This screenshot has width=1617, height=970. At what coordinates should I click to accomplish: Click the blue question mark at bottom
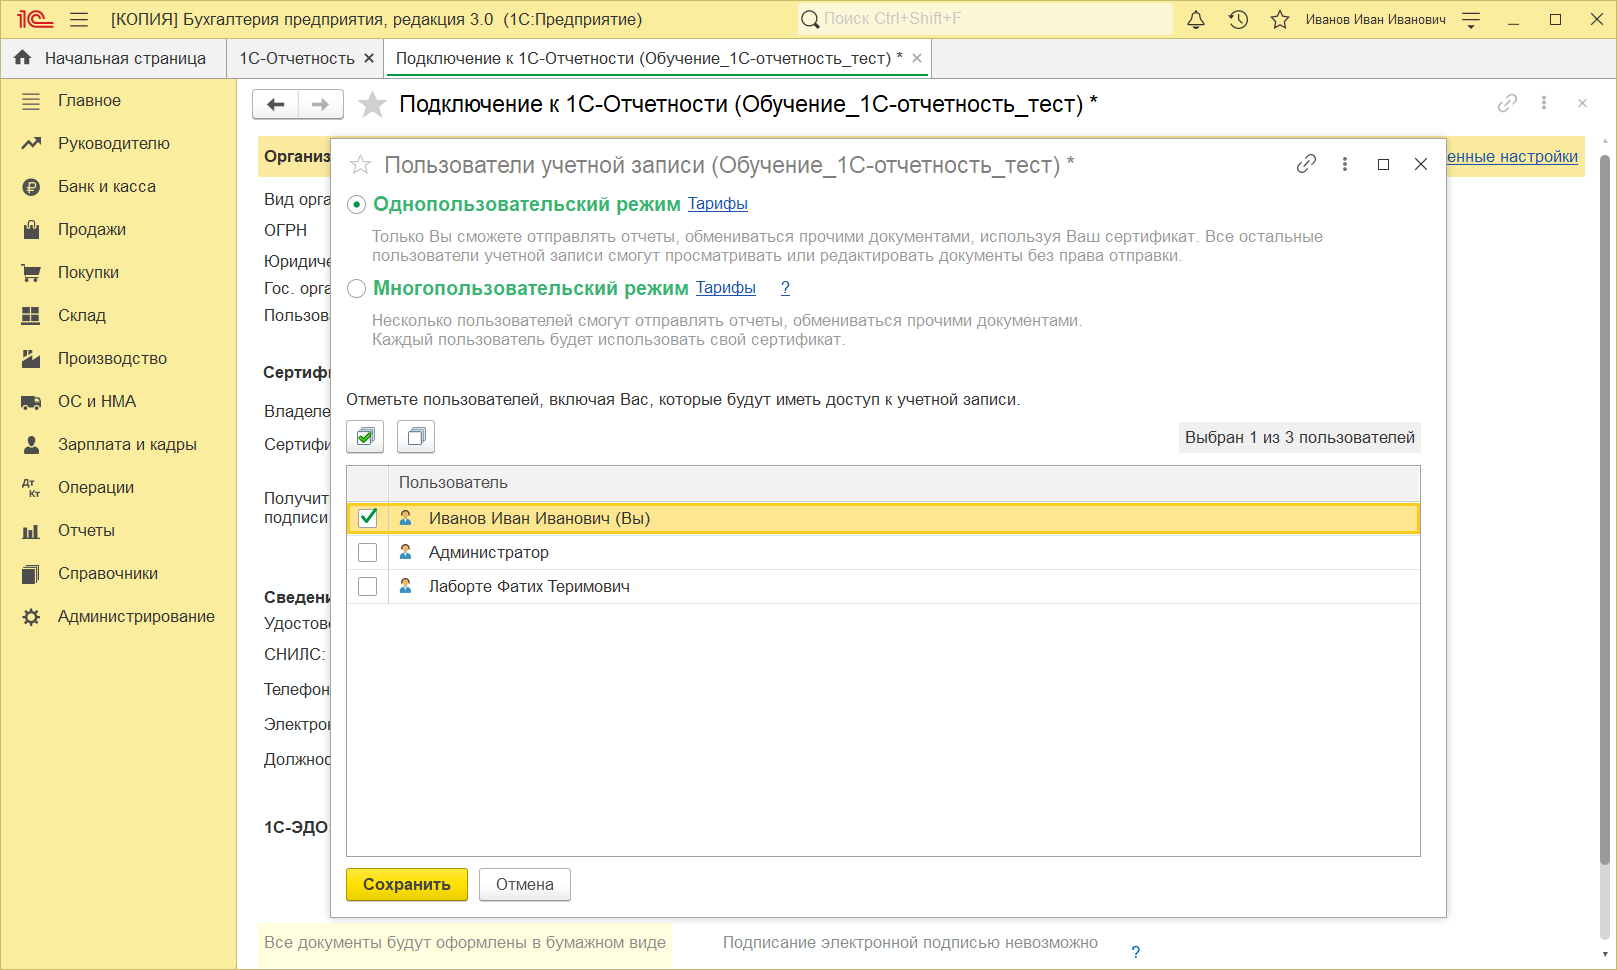[1135, 952]
